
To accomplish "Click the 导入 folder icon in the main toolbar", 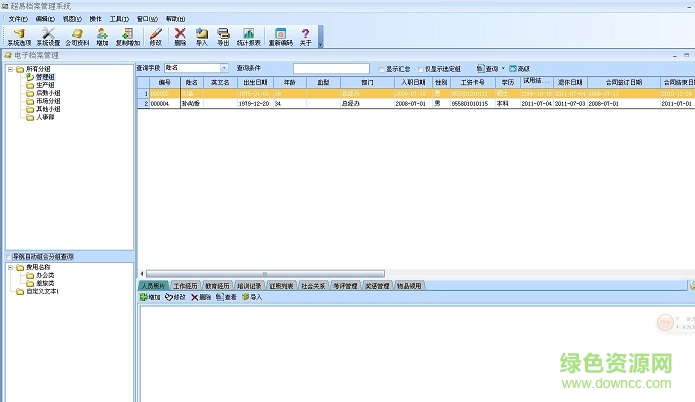I will 202,36.
